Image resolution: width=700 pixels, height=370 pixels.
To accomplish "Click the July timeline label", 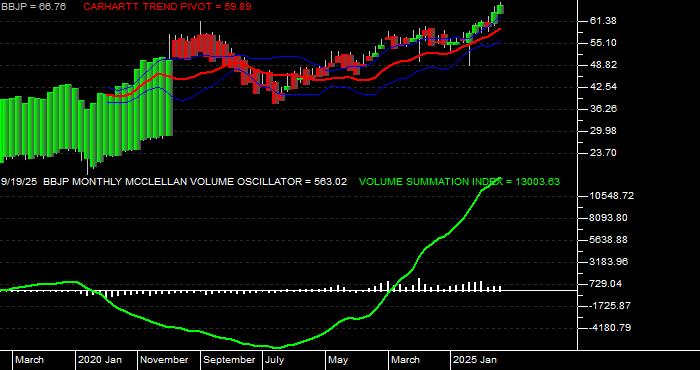I will [x=274, y=360].
